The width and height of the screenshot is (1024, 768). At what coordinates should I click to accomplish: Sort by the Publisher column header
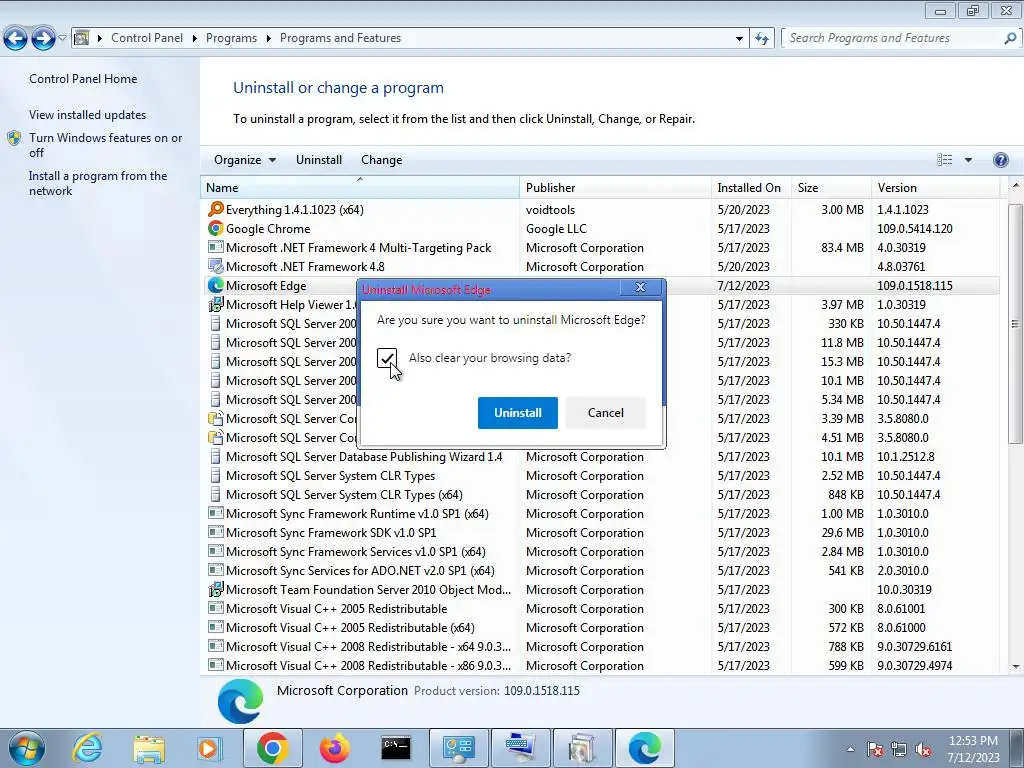coord(616,187)
